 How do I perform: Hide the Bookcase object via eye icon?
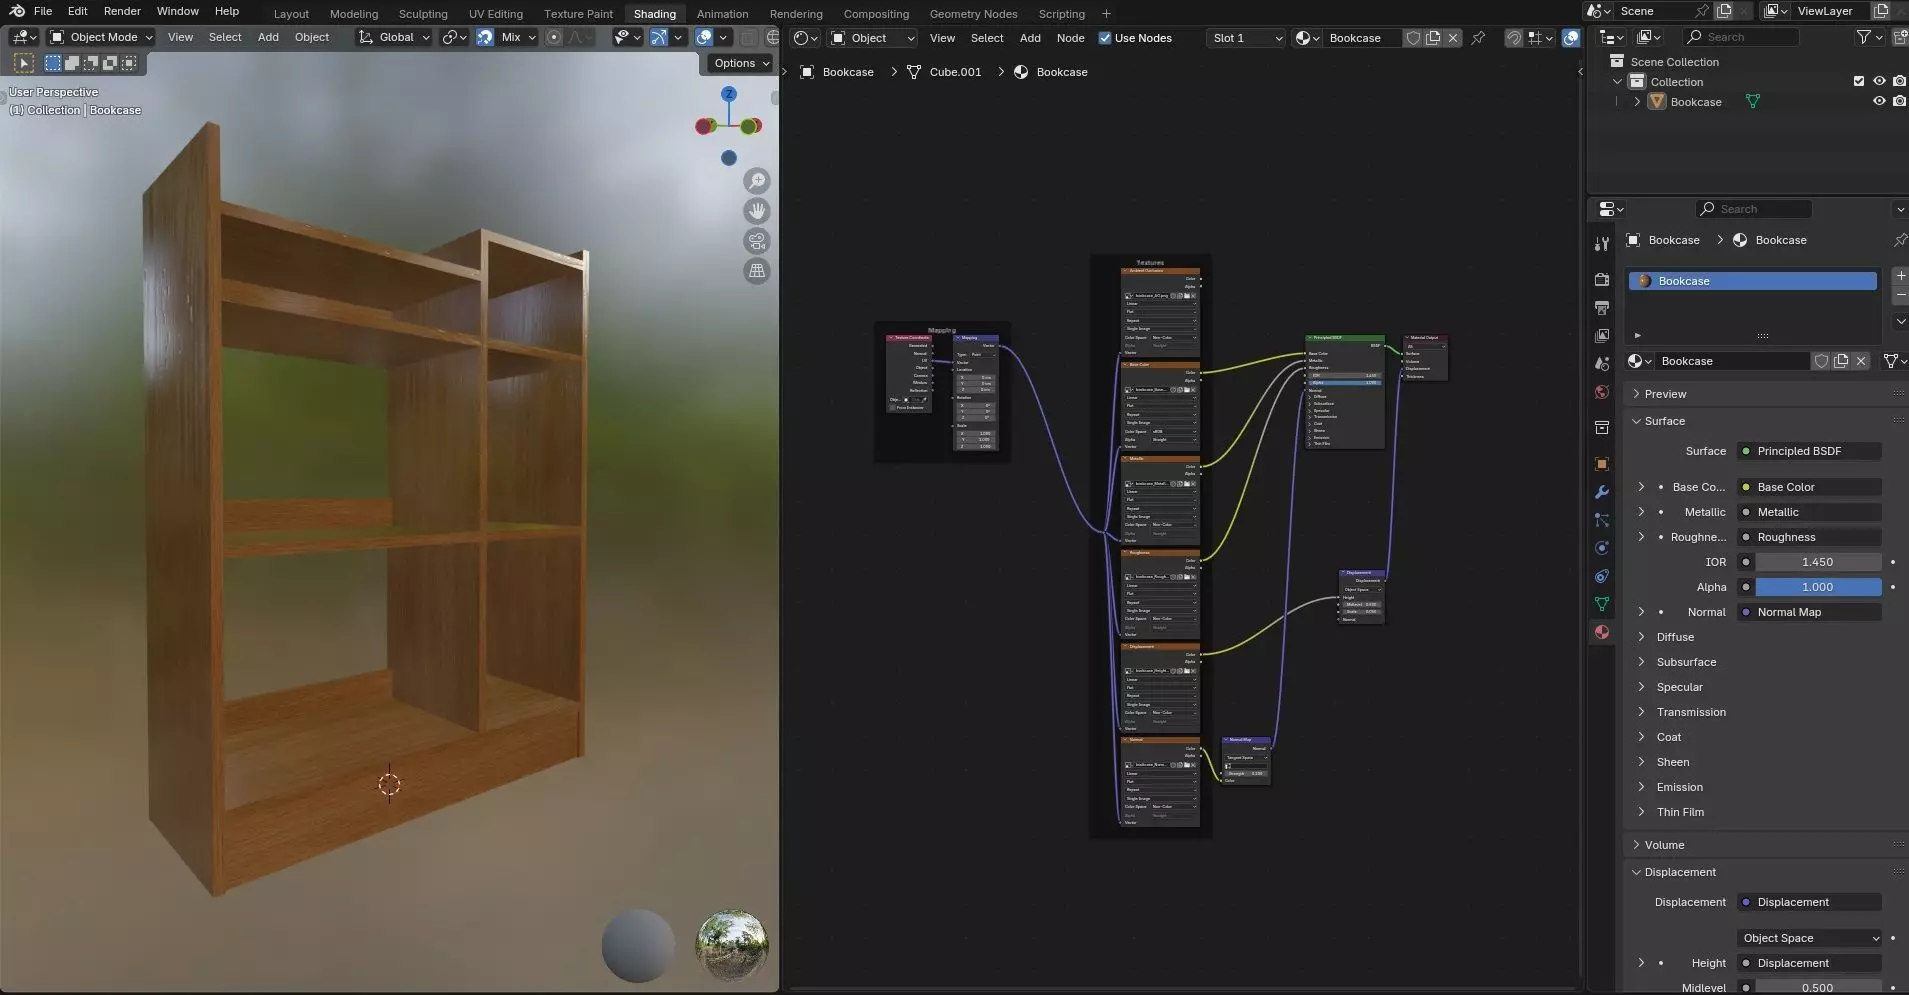(x=1879, y=102)
